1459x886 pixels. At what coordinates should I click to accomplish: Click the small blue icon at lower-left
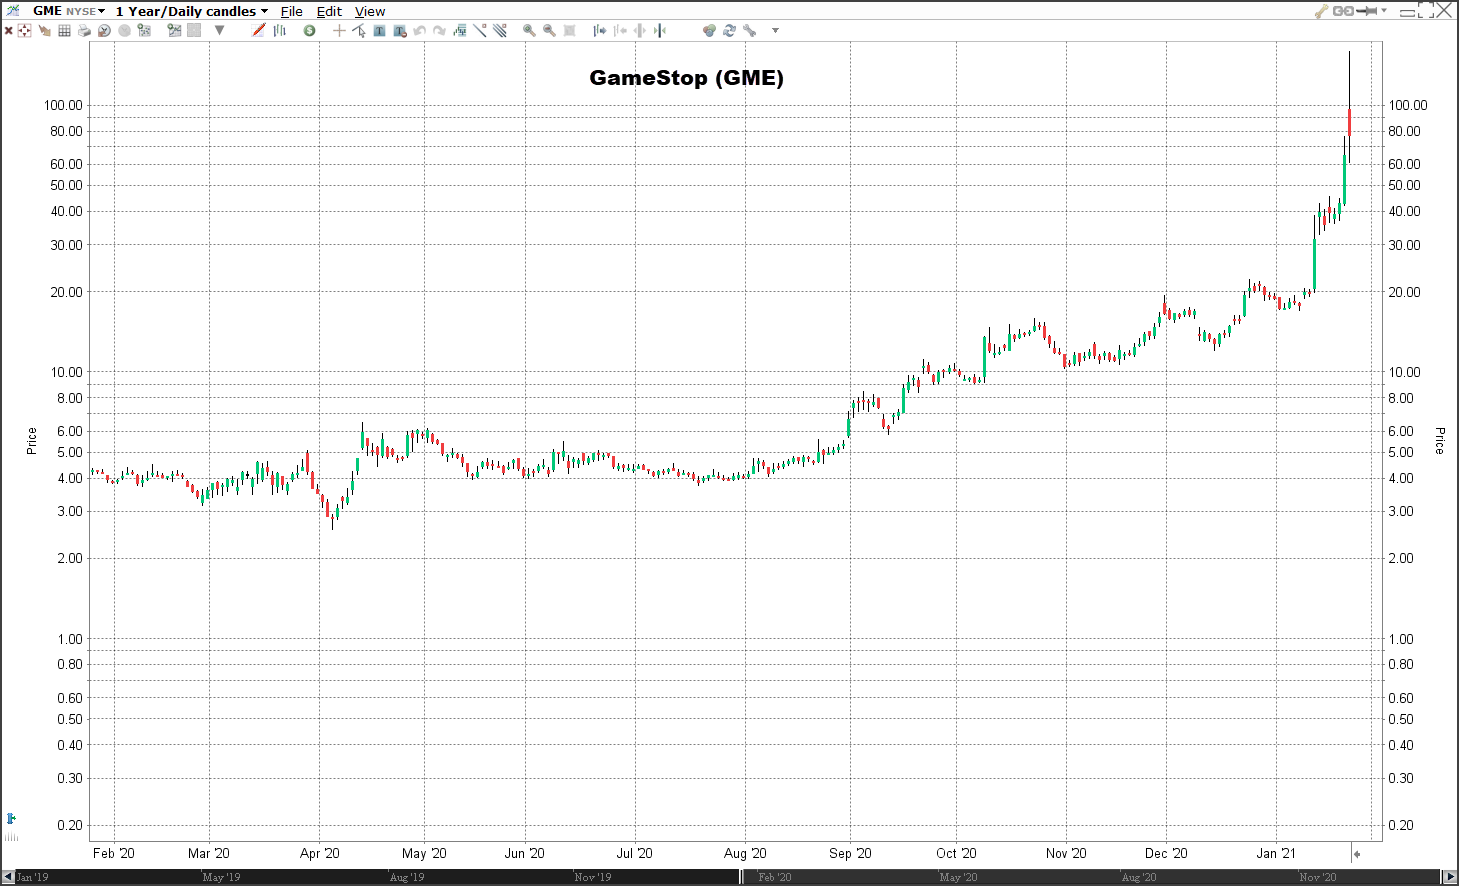pyautogui.click(x=11, y=818)
